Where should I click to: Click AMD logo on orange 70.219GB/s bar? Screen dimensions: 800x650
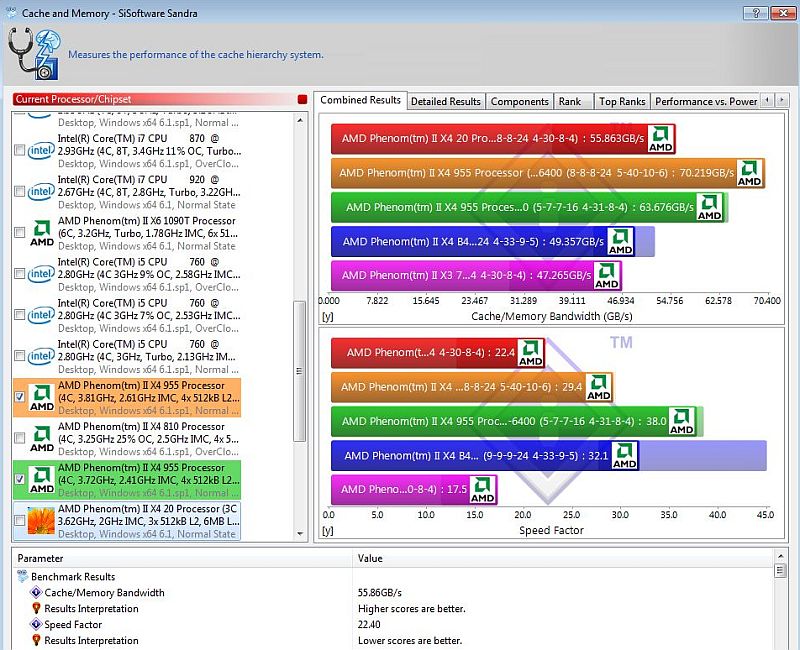(749, 173)
